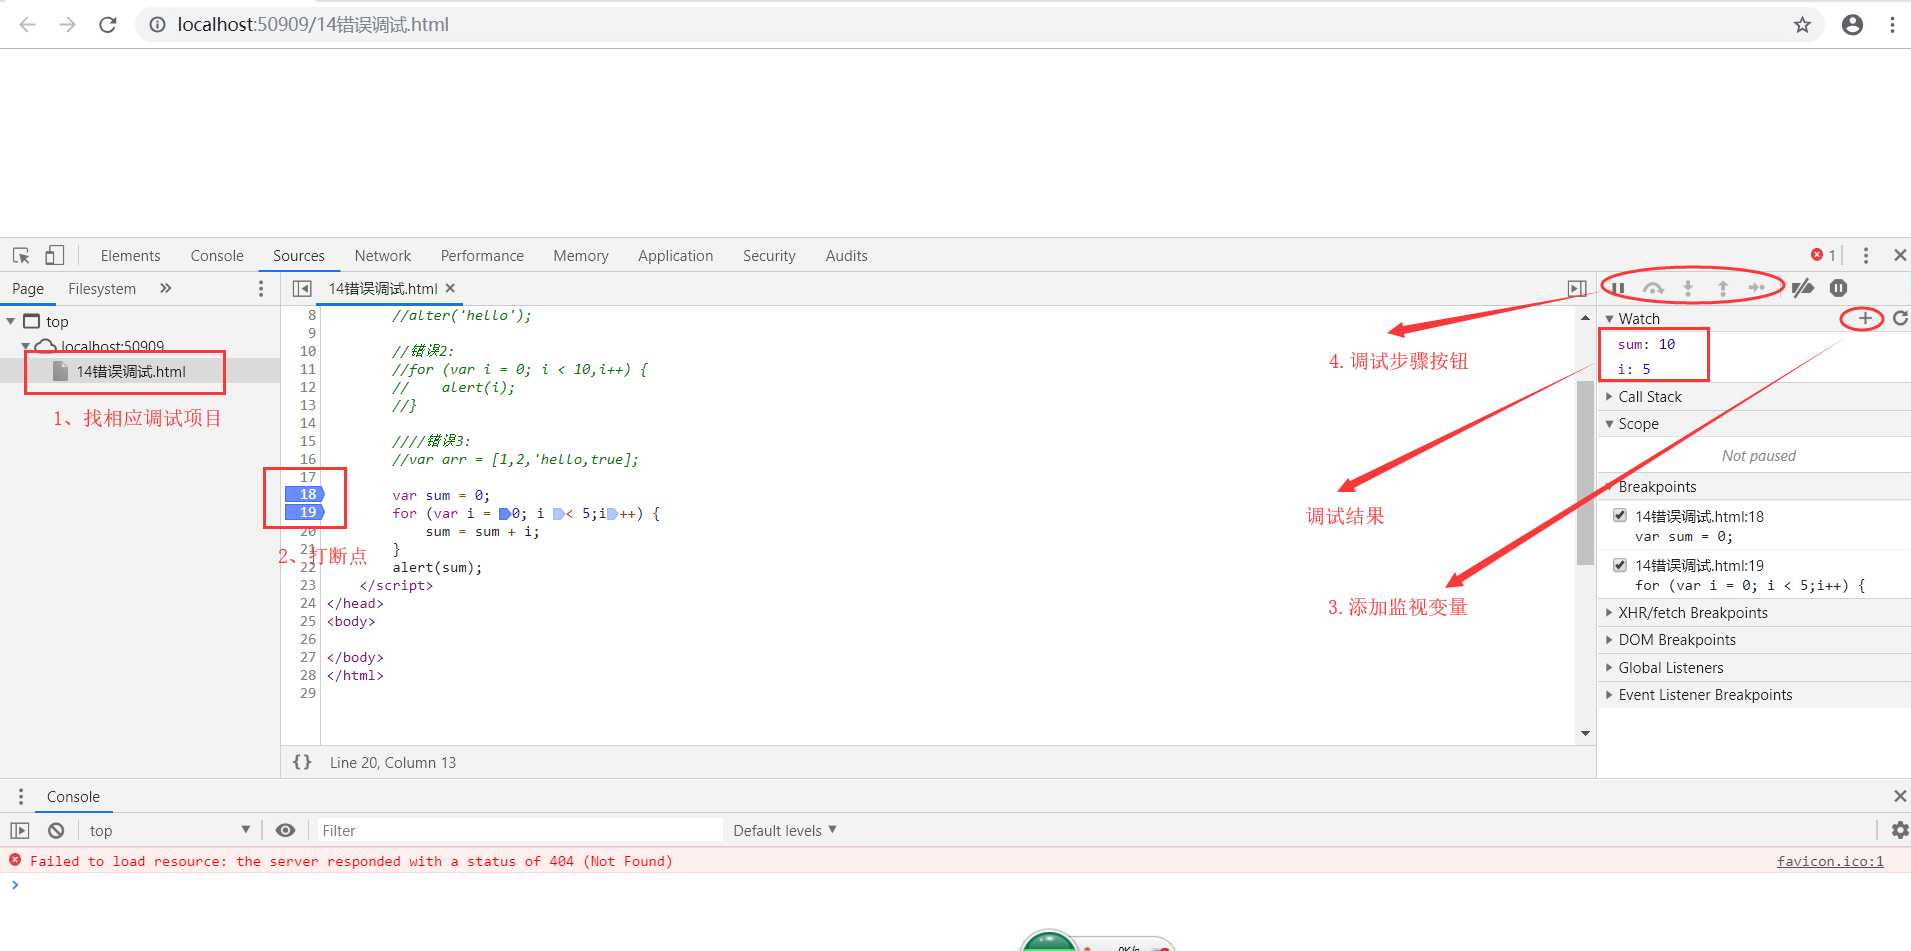The width and height of the screenshot is (1911, 951).
Task: Click the source editor vertical scrollbar
Action: [1585, 473]
